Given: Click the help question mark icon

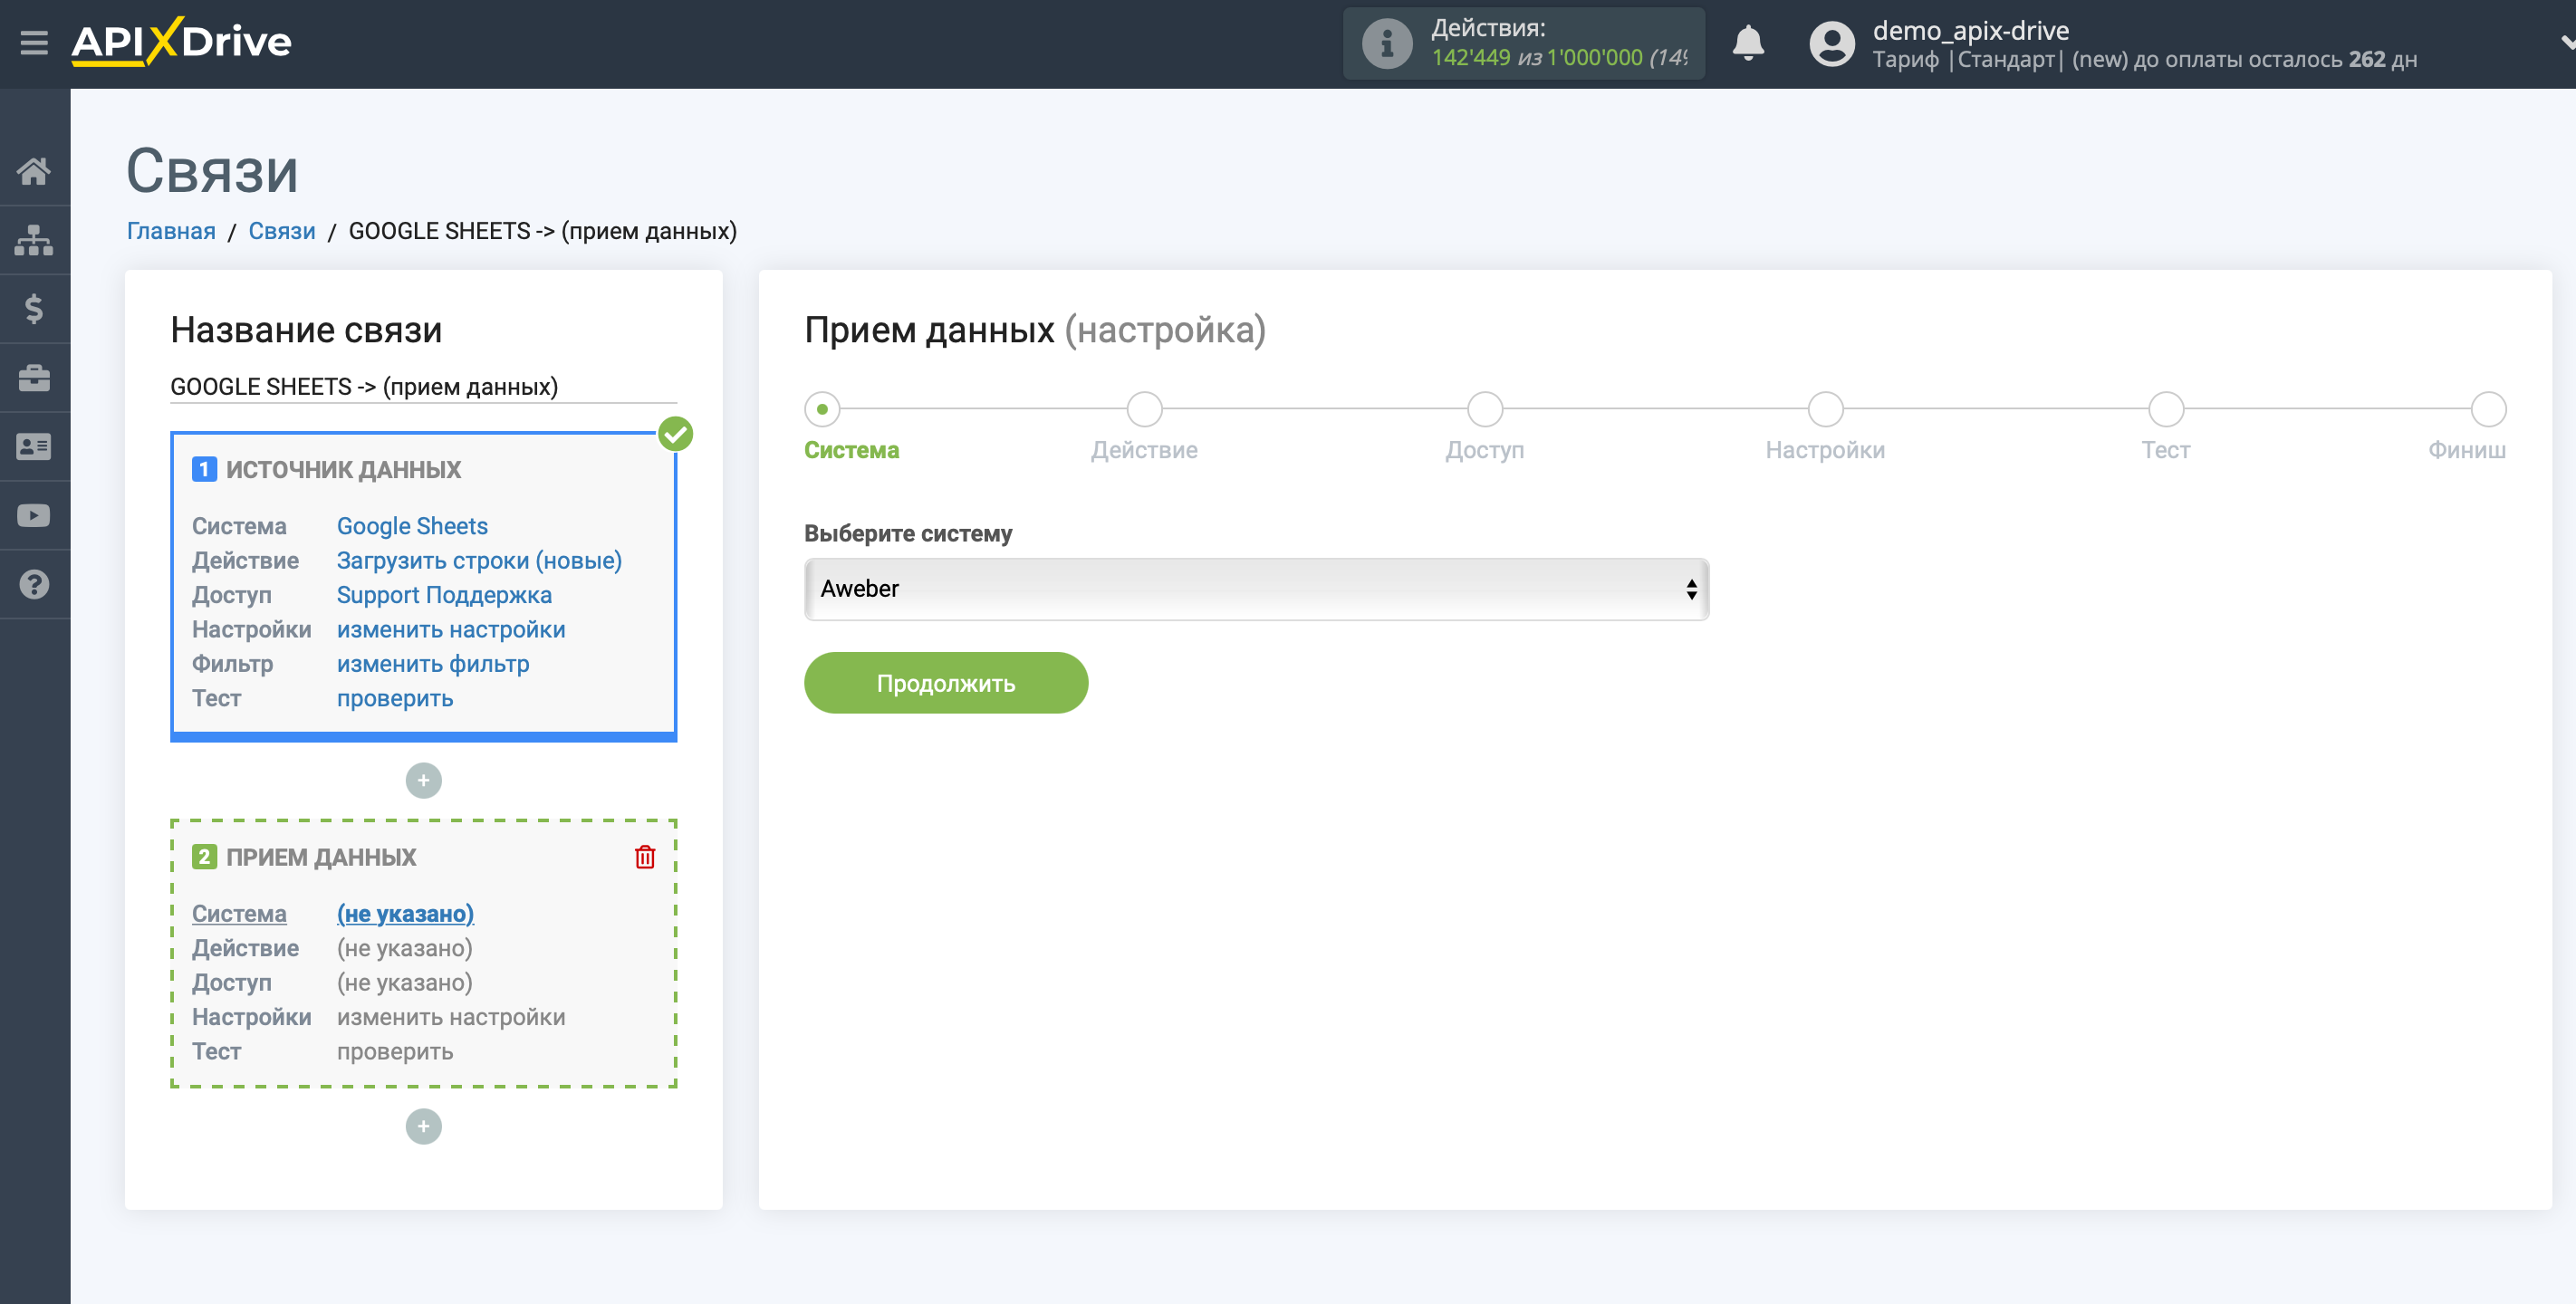Looking at the screenshot, I should [x=34, y=585].
